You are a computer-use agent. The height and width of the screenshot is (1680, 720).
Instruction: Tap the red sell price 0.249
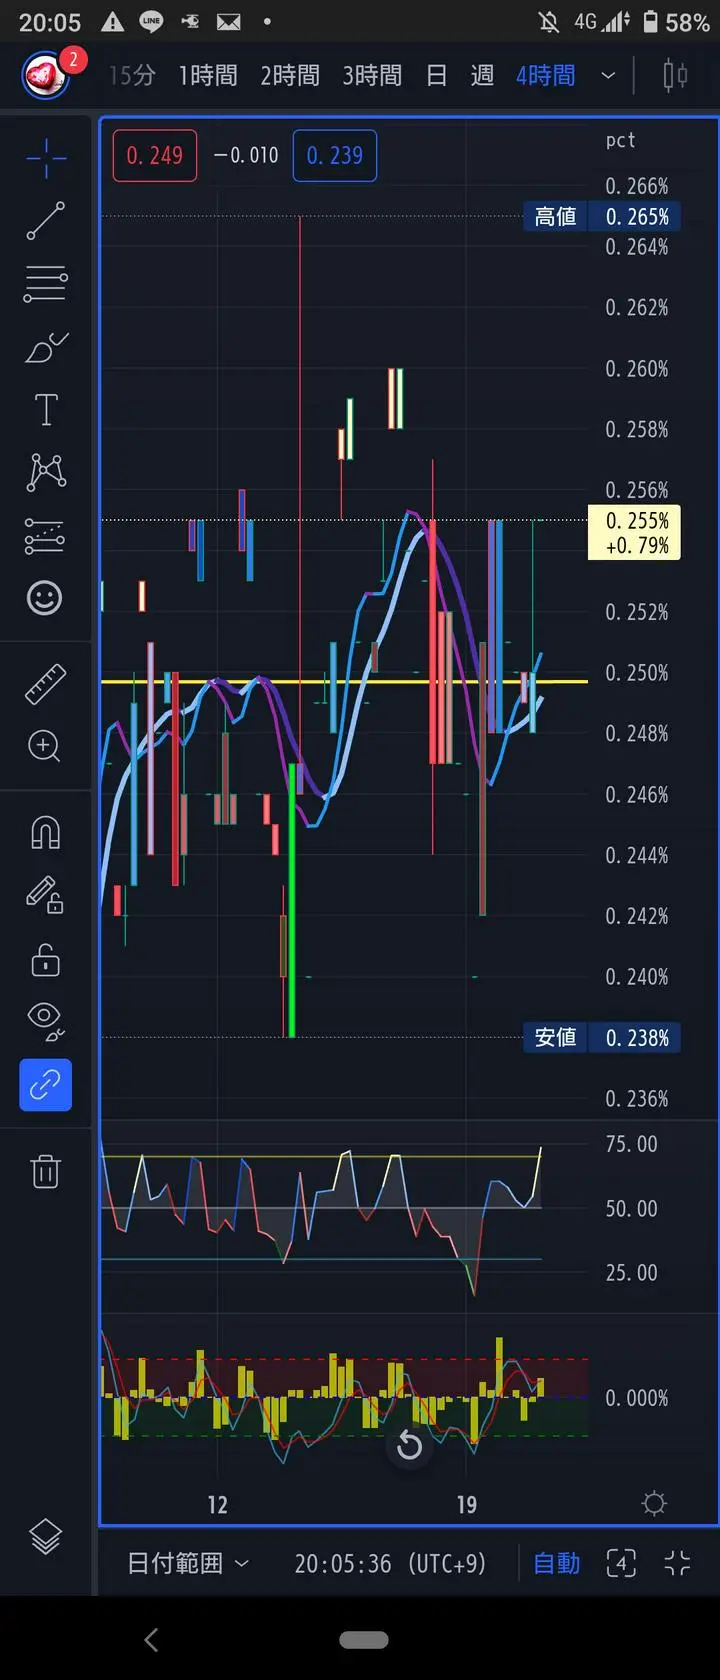(155, 156)
